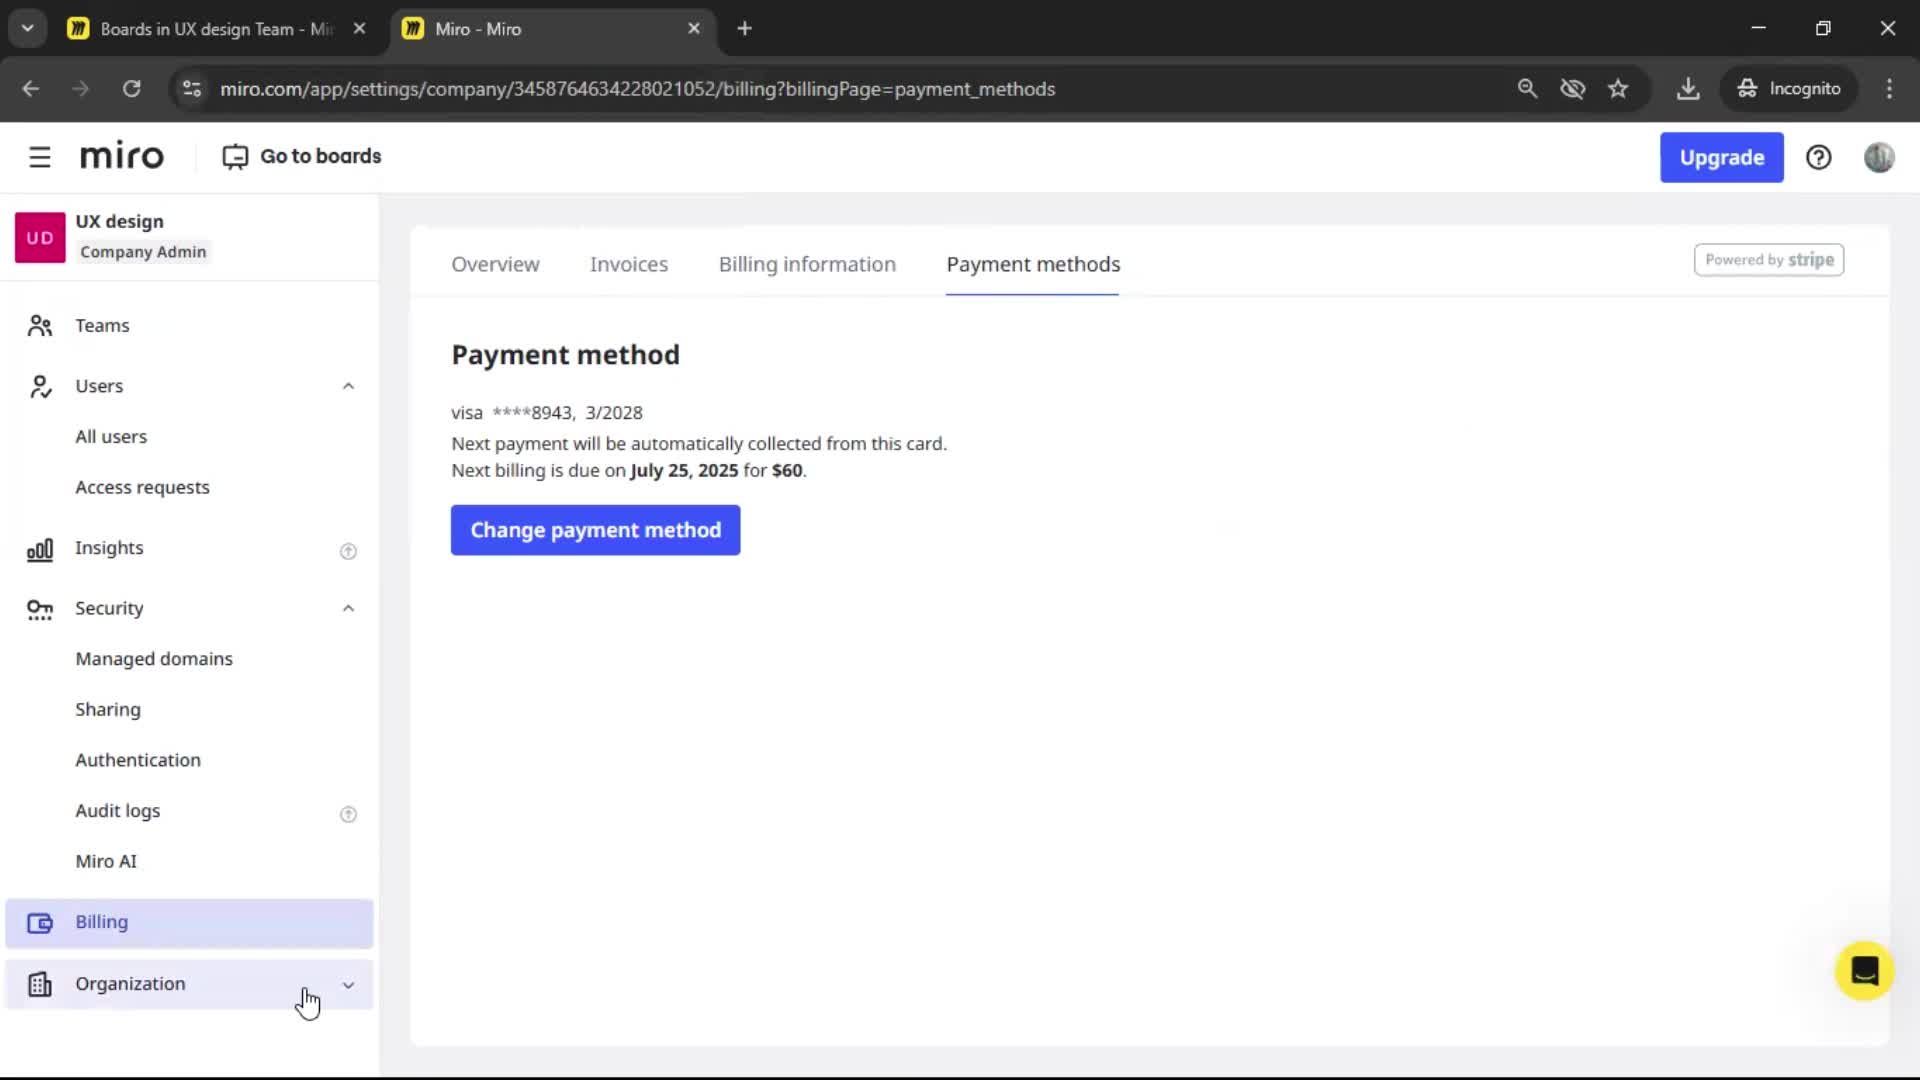This screenshot has width=1920, height=1080.
Task: View site information icon in the address bar
Action: point(191,89)
